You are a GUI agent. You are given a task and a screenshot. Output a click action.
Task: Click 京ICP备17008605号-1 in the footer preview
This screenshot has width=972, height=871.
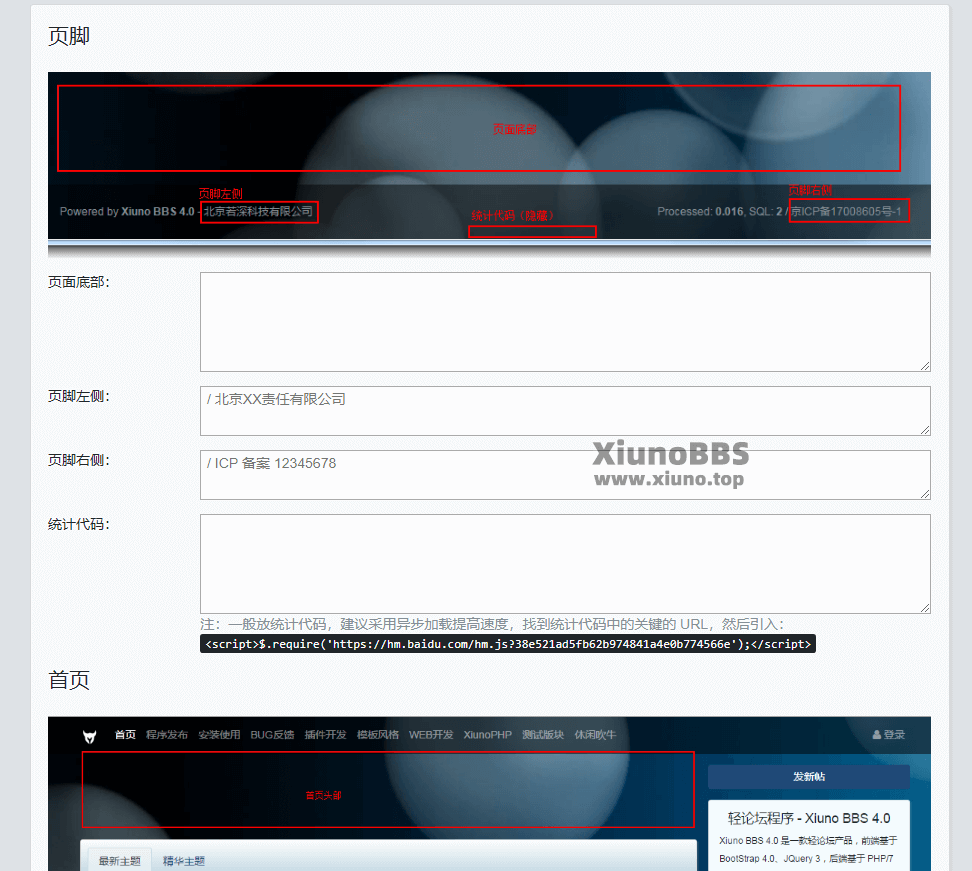tap(846, 211)
